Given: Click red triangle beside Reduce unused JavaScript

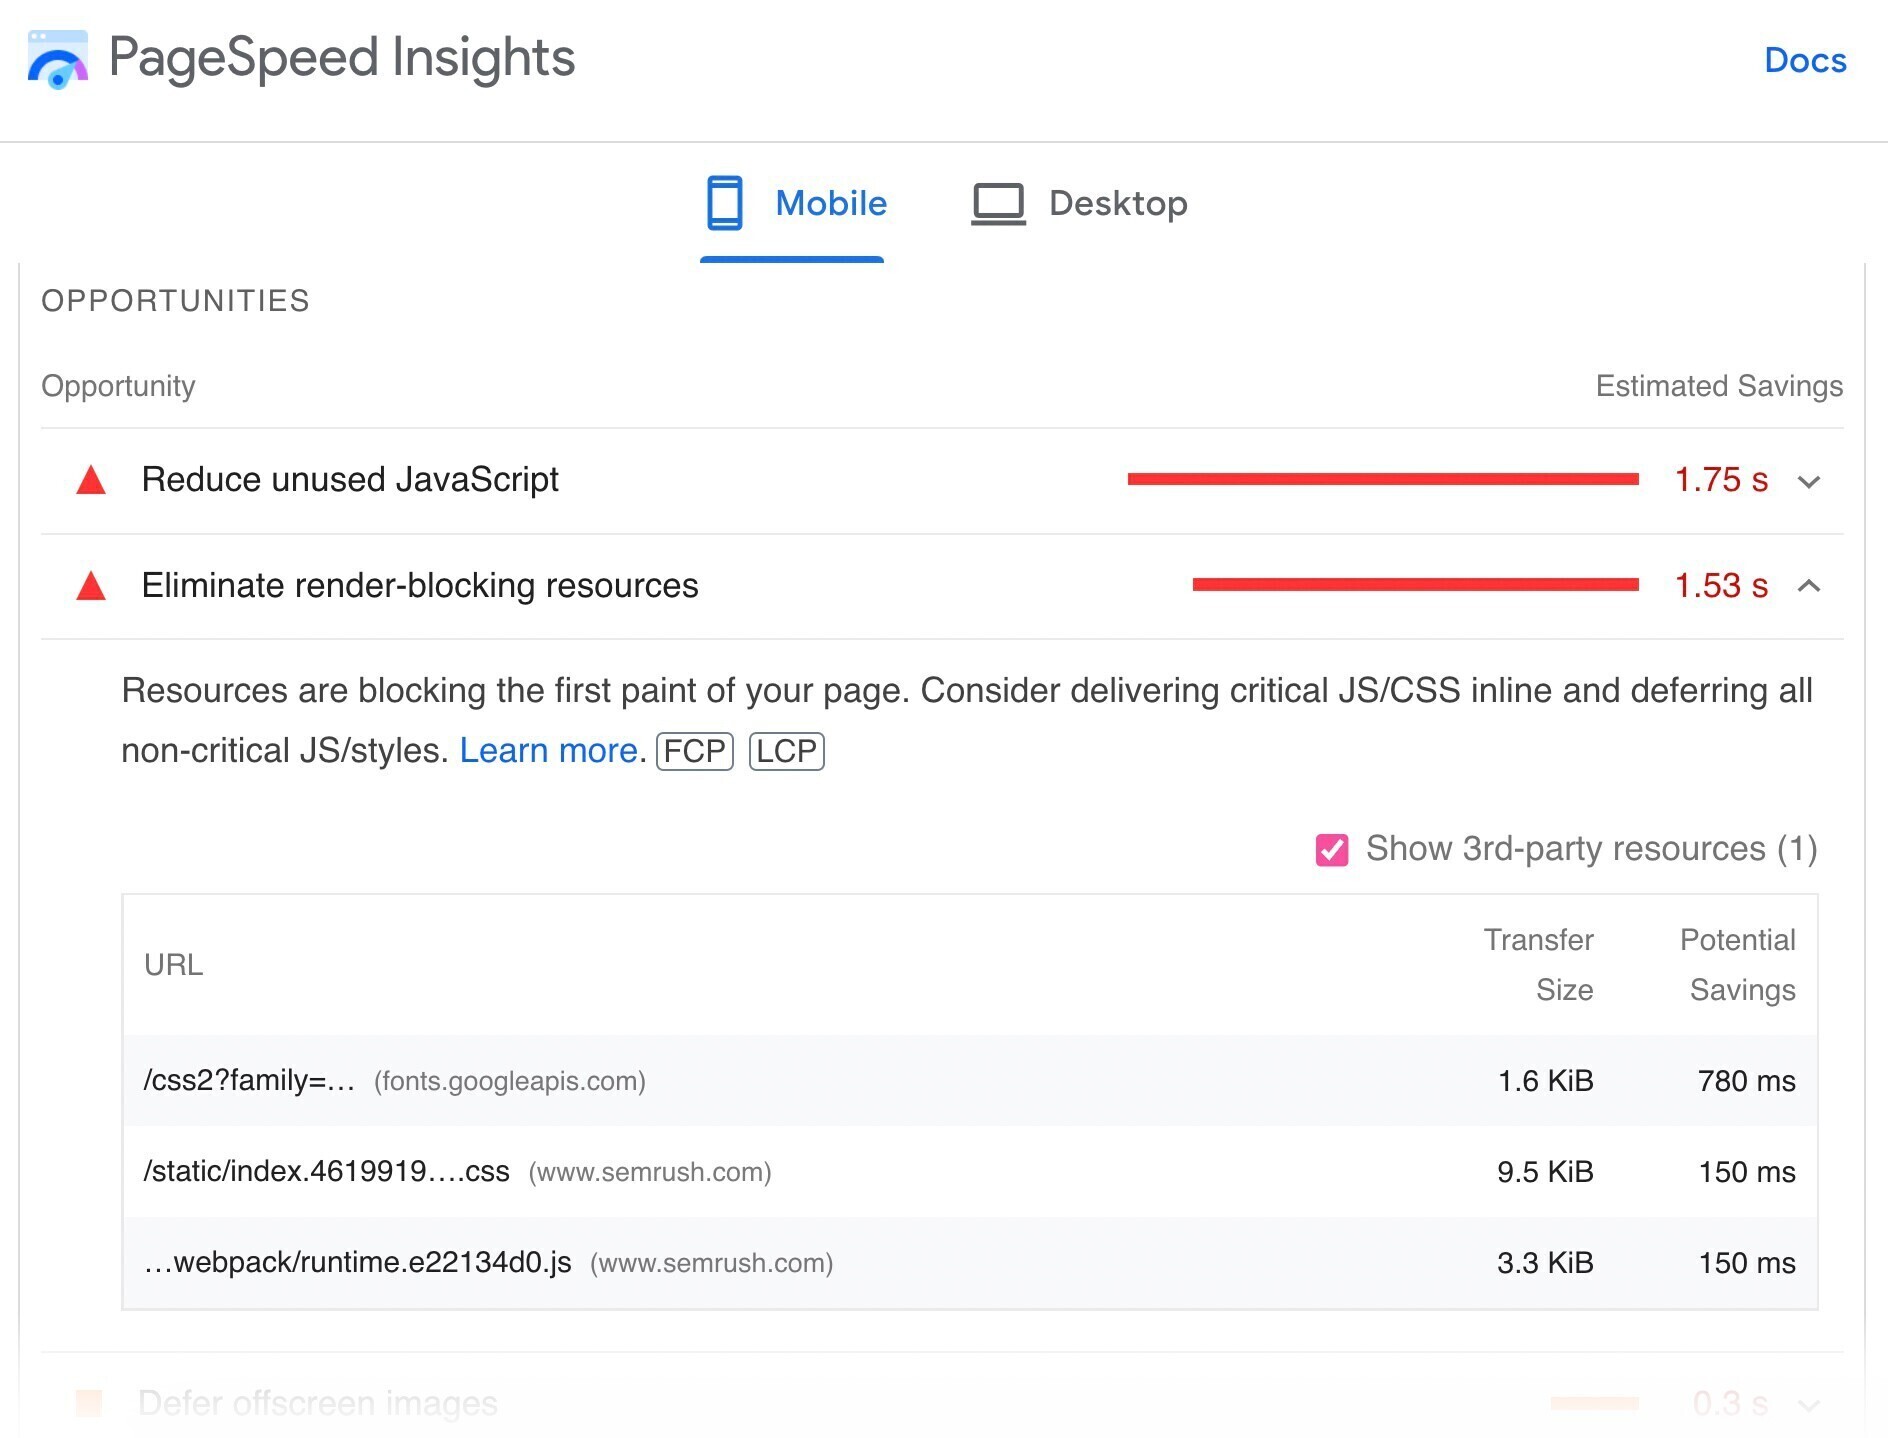Looking at the screenshot, I should pyautogui.click(x=91, y=481).
